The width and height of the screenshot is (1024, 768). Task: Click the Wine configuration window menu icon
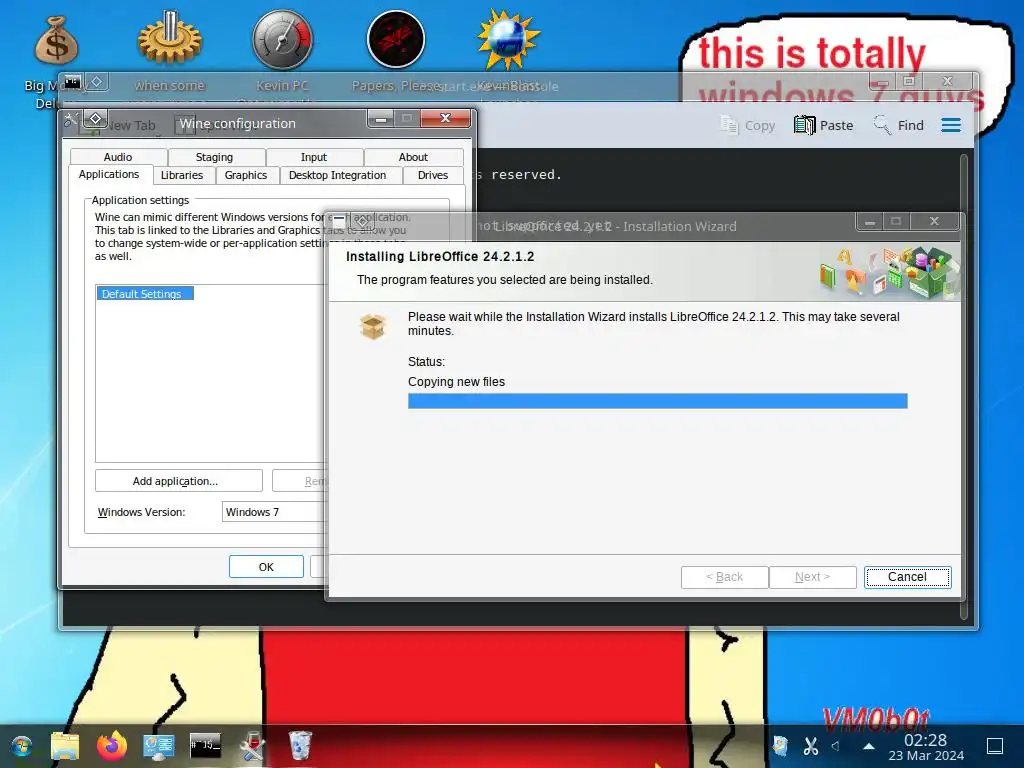click(71, 119)
